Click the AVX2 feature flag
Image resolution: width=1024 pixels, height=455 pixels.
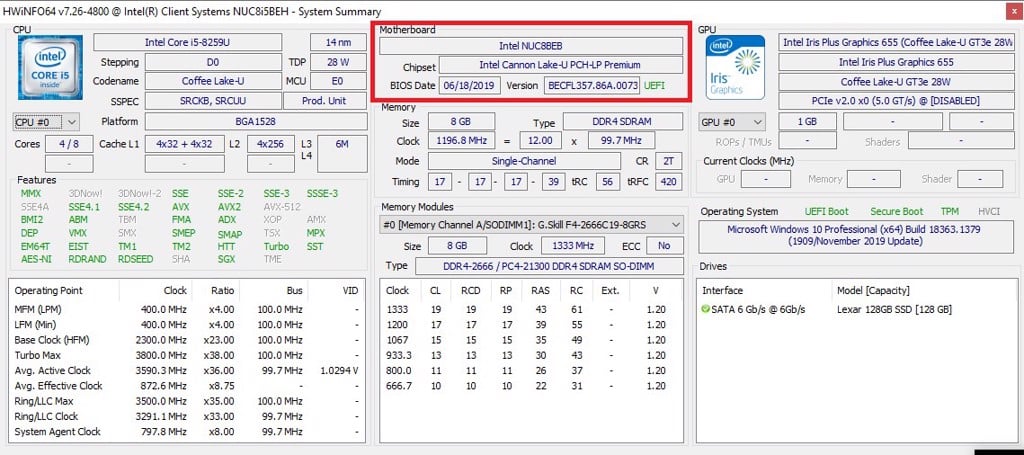[x=229, y=207]
